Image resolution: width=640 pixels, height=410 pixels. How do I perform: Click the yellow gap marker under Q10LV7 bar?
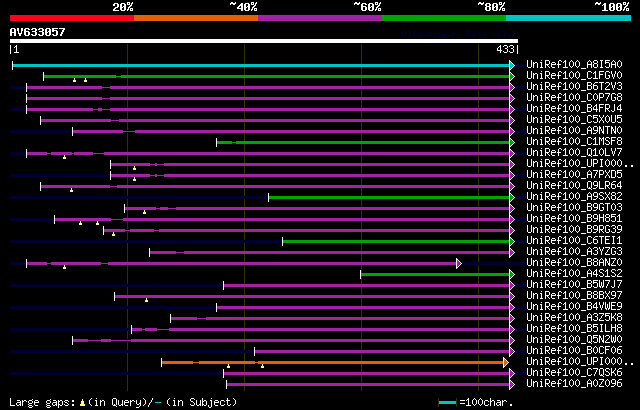(64, 157)
